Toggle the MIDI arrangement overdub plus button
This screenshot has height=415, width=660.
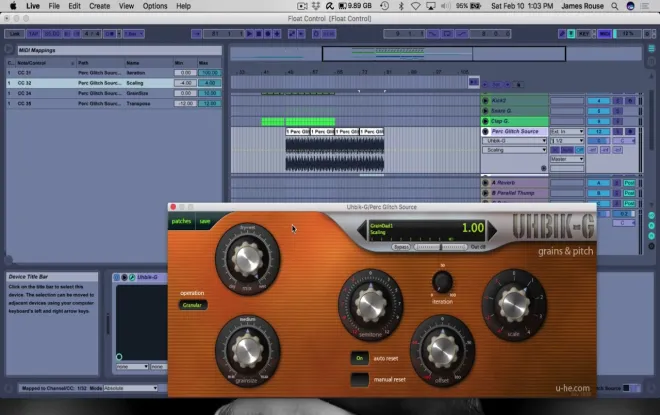pos(277,34)
